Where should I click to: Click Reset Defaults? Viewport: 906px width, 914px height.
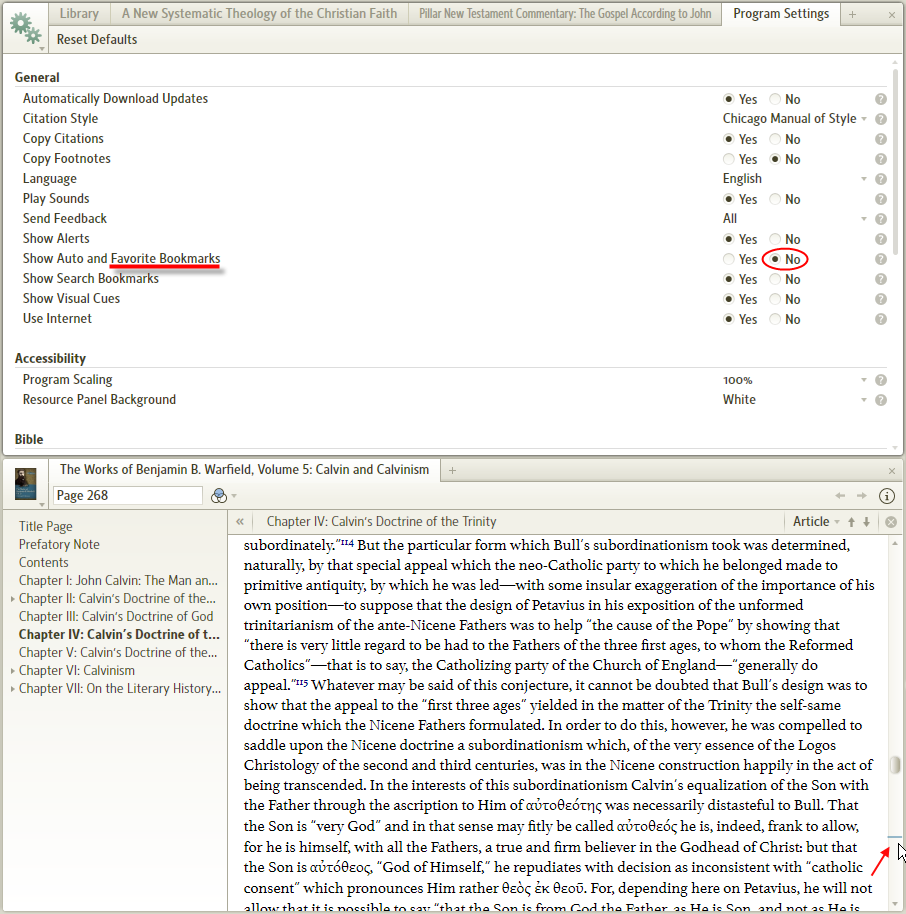tap(97, 40)
